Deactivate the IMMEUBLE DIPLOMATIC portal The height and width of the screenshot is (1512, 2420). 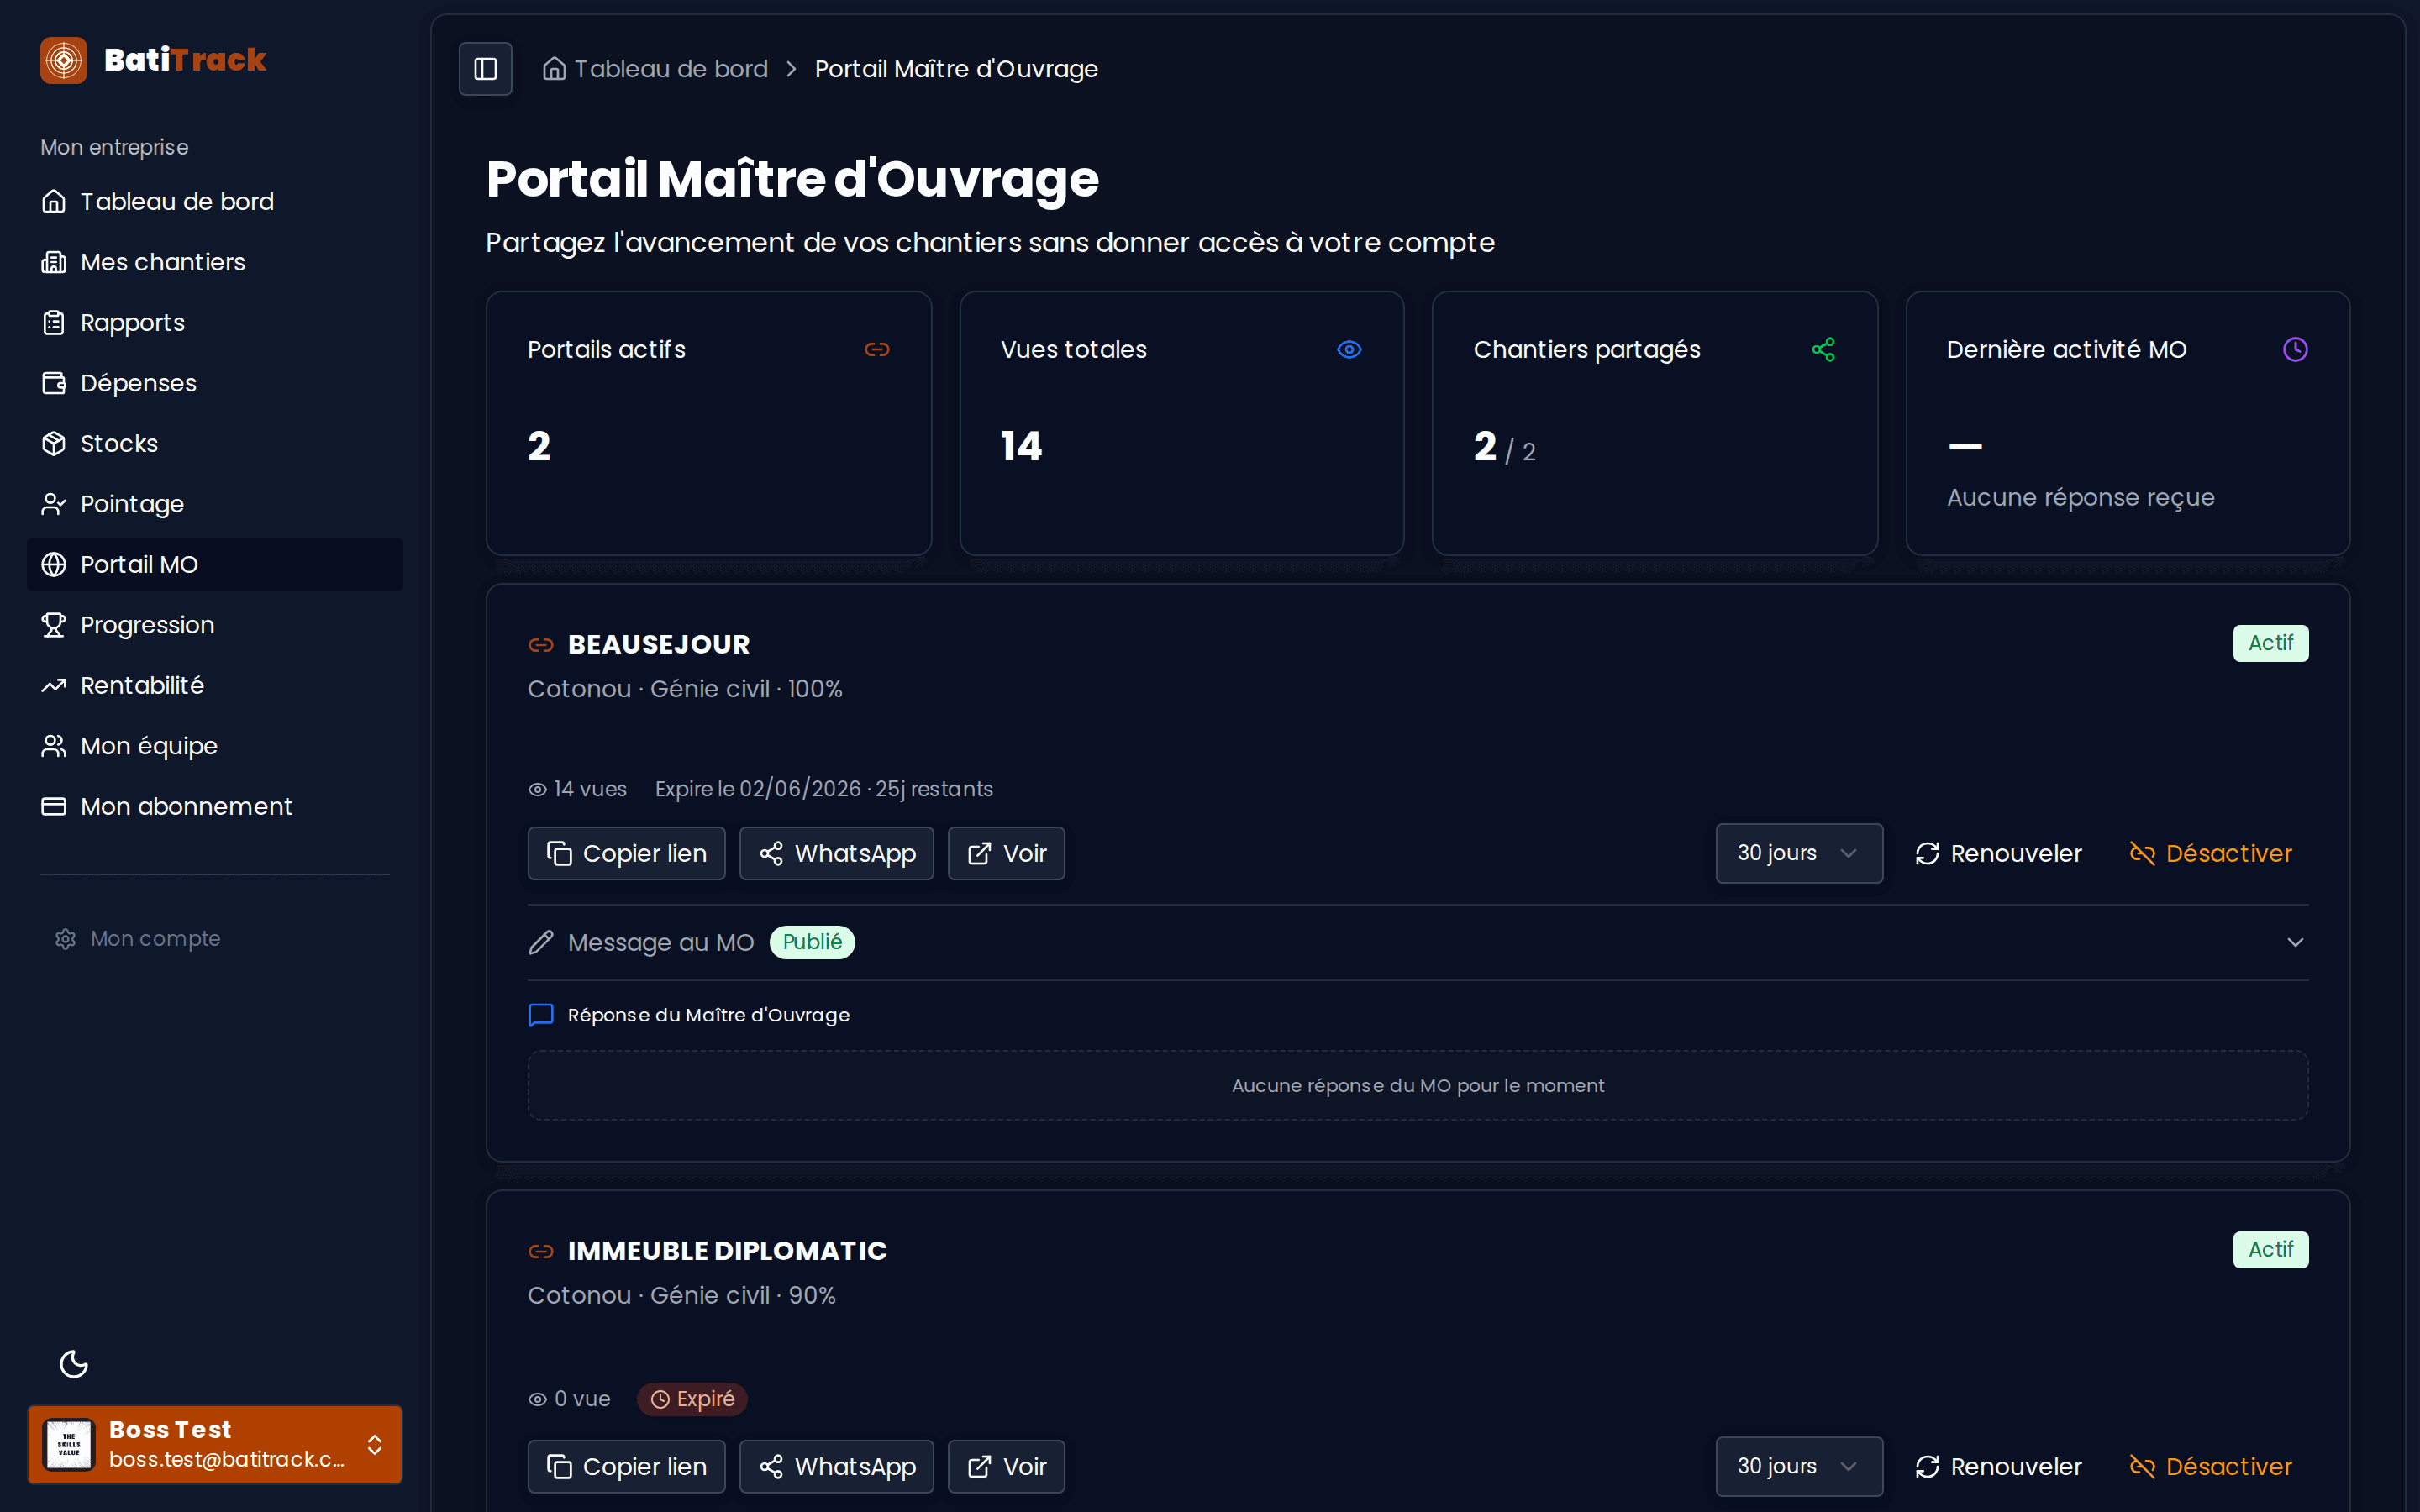pos(2211,1466)
